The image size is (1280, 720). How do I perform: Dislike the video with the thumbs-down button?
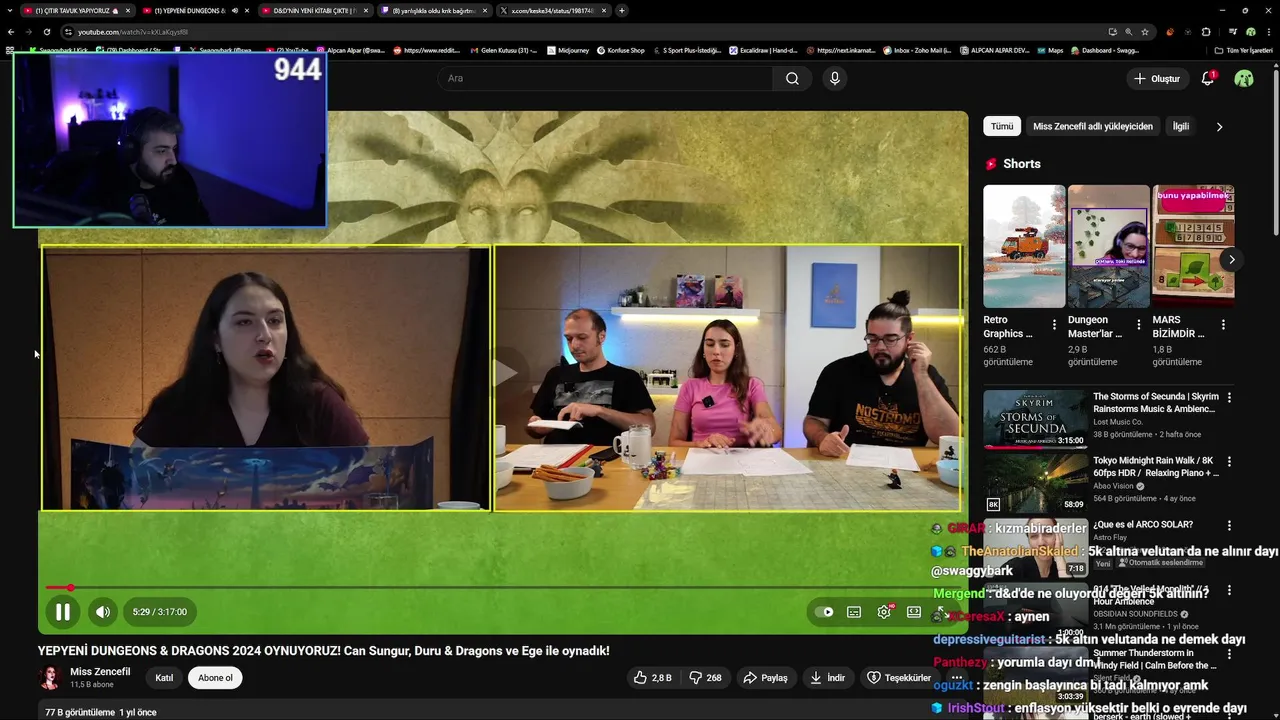tap(706, 678)
